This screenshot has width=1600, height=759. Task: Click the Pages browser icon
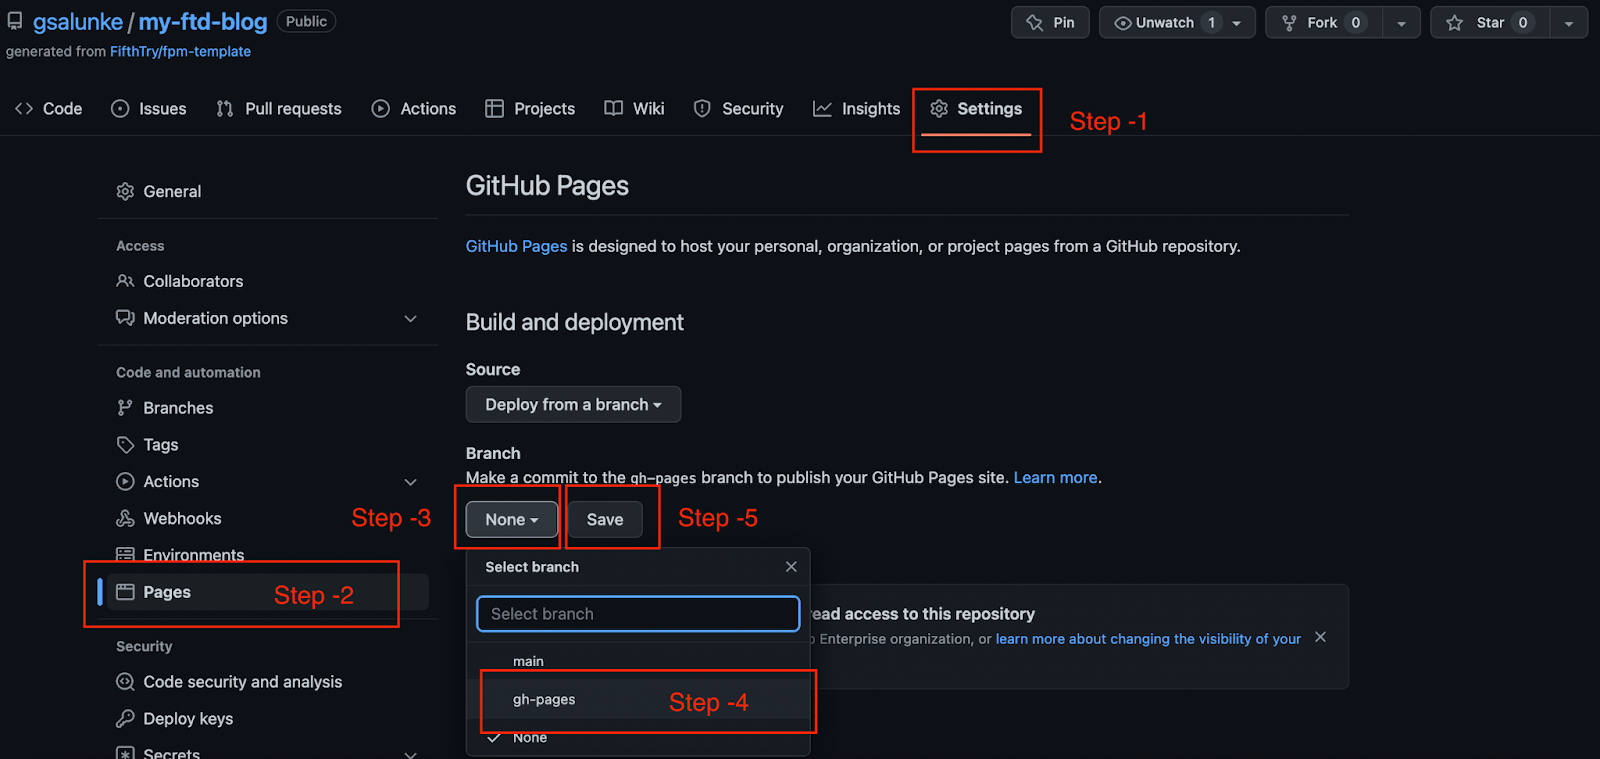coord(125,592)
